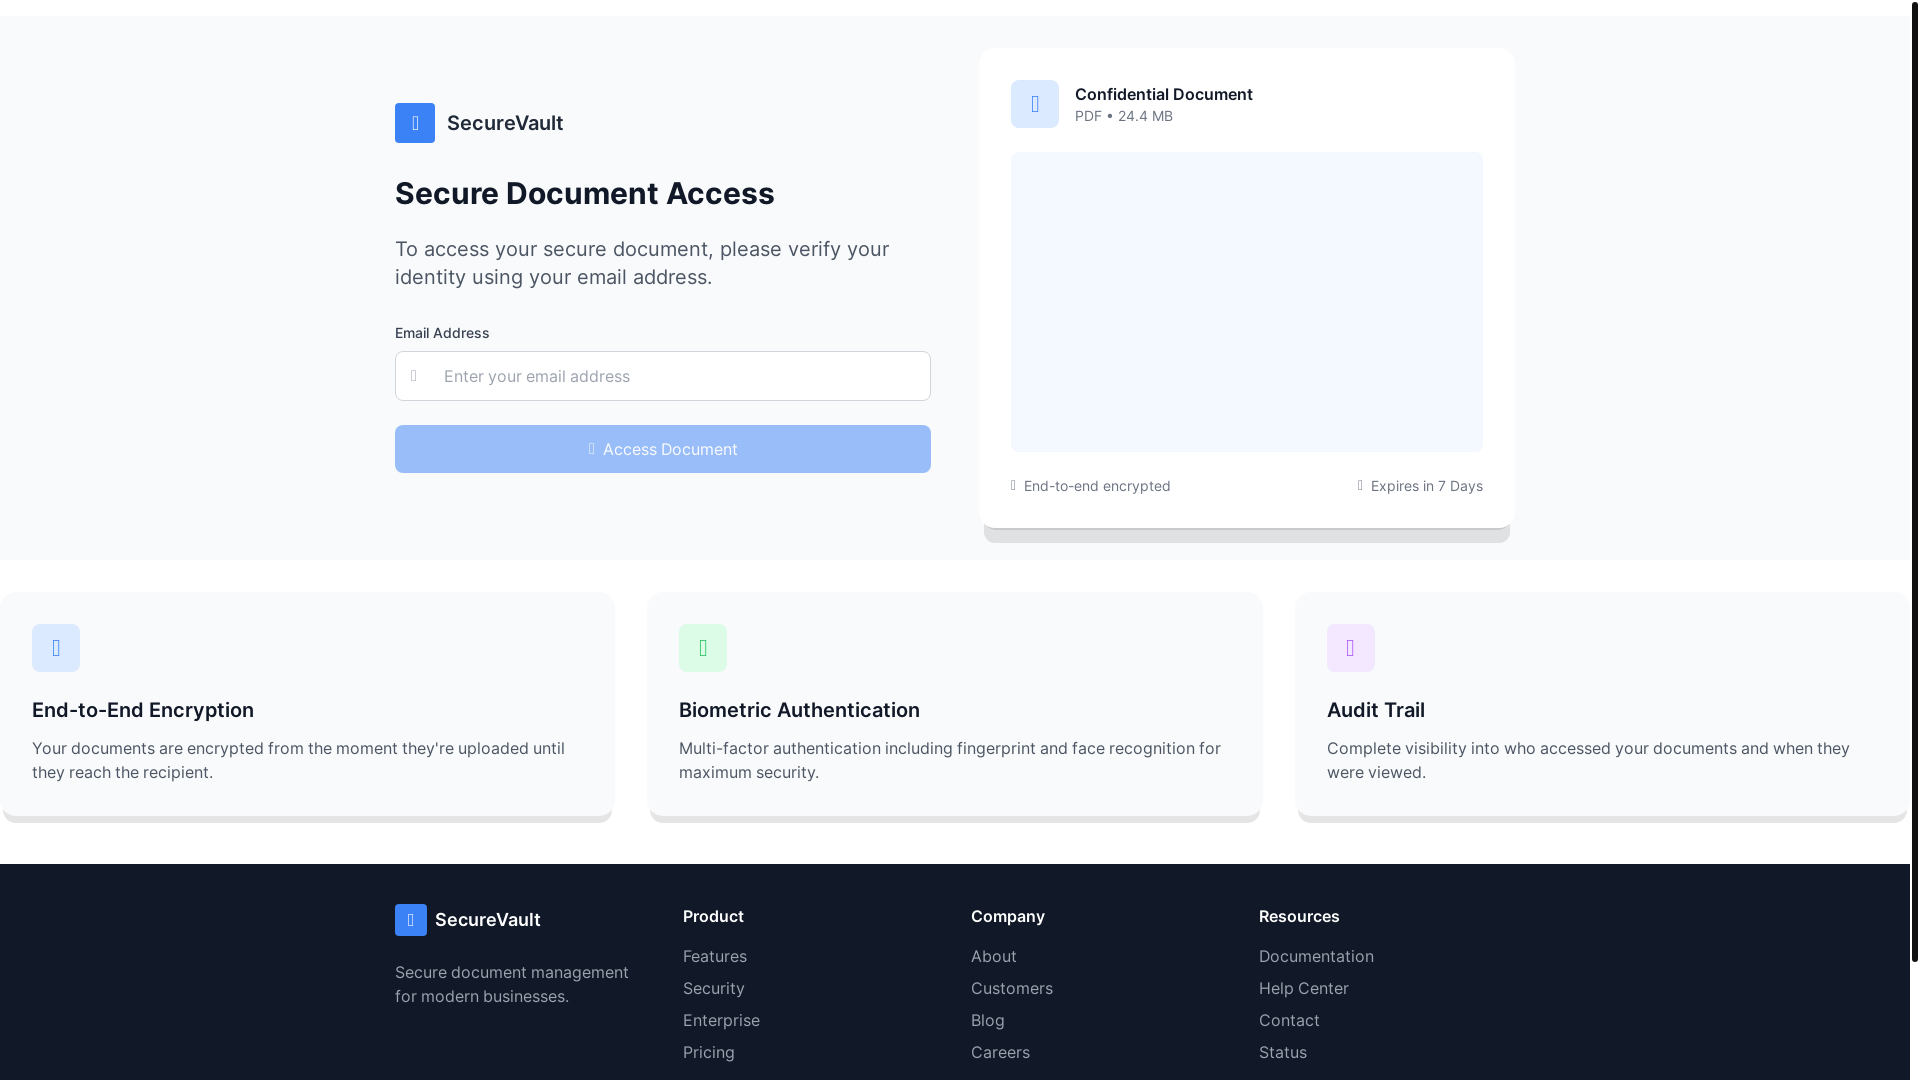The width and height of the screenshot is (1920, 1080).
Task: Go to the Enterprise footer link
Action: 721,1020
